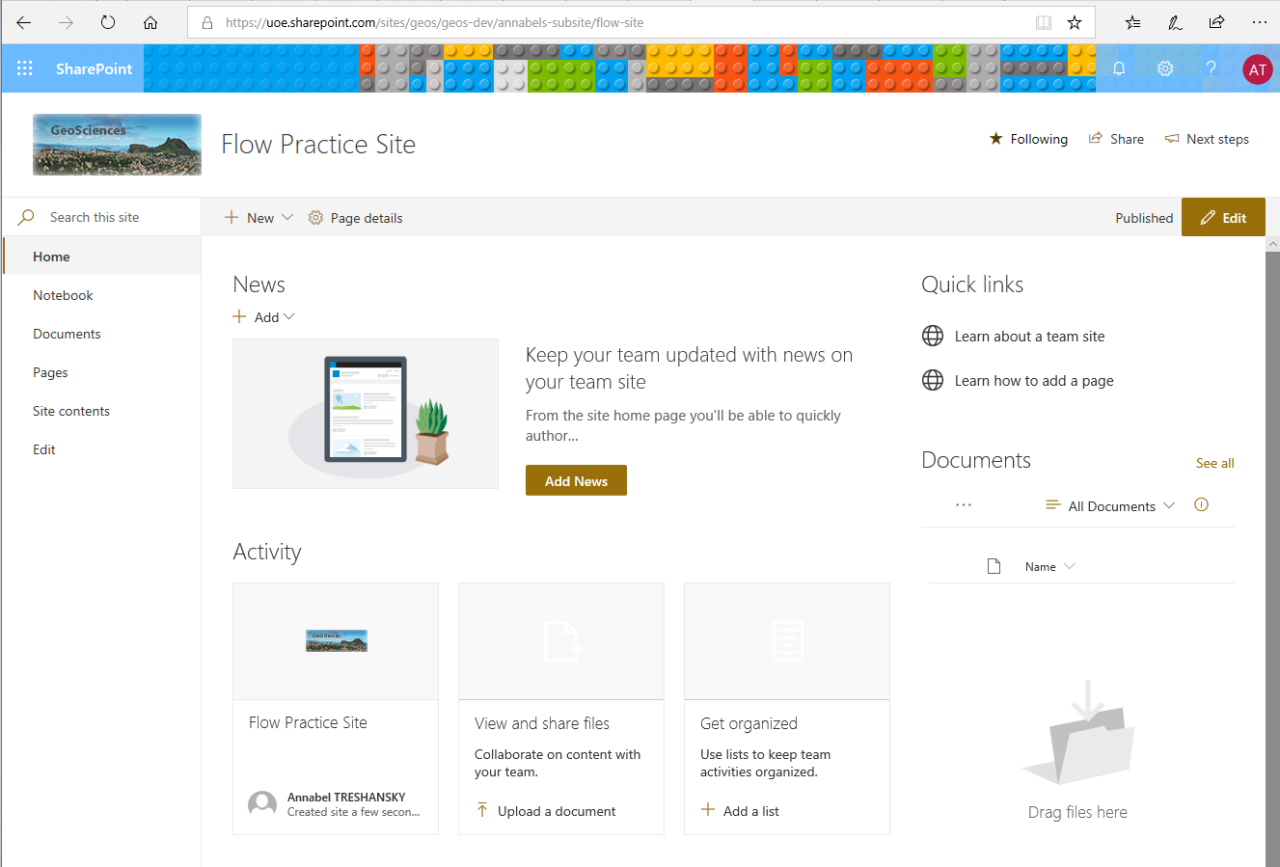Open notifications bell
1280x867 pixels.
click(1118, 68)
